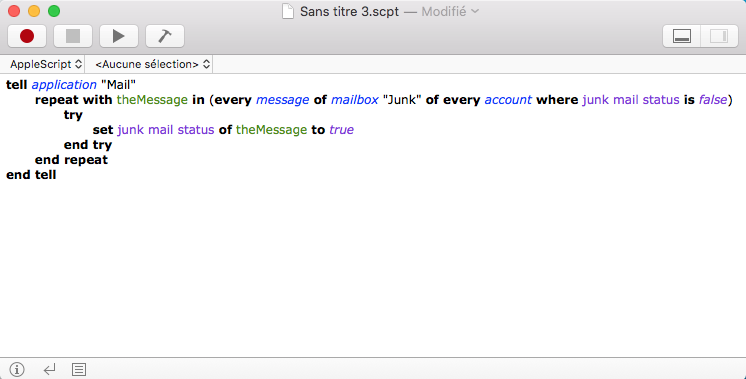Show the description info icon
The width and height of the screenshot is (746, 379).
point(17,369)
